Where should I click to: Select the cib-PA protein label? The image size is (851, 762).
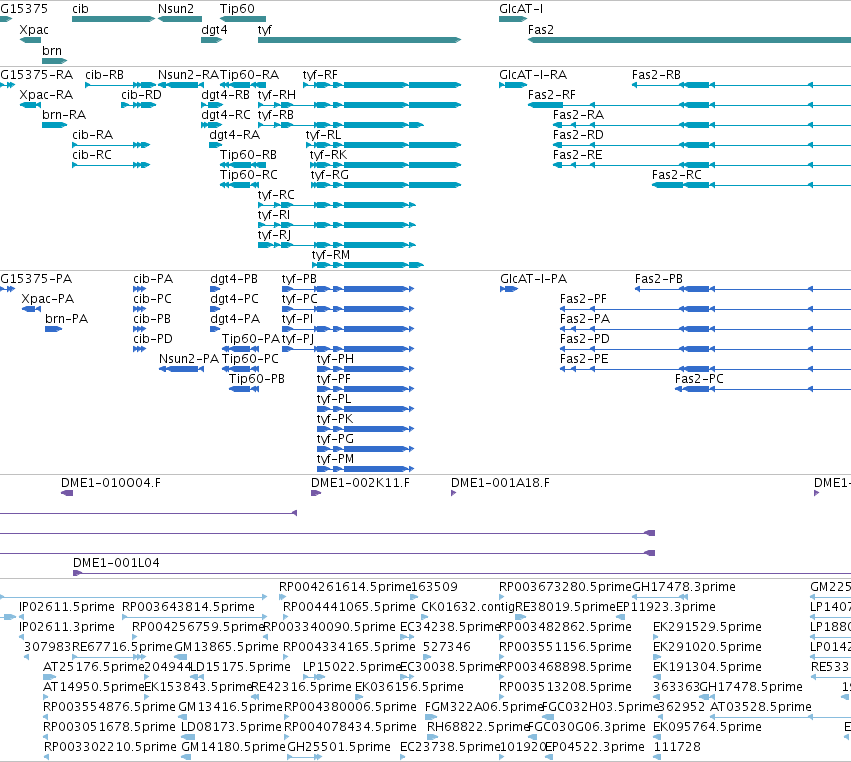point(153,279)
